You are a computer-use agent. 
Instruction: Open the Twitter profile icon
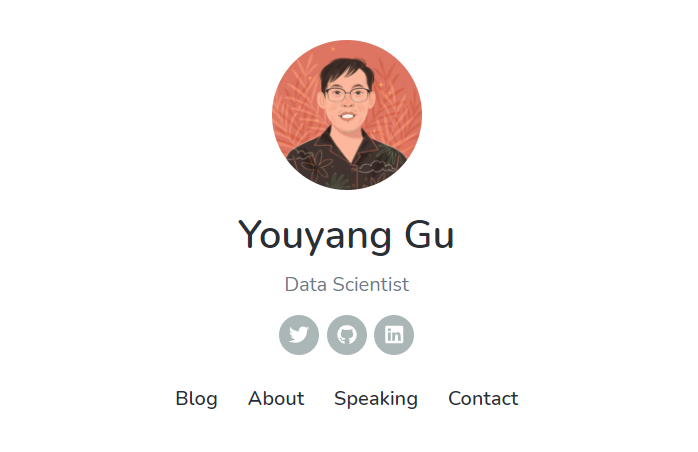299,335
